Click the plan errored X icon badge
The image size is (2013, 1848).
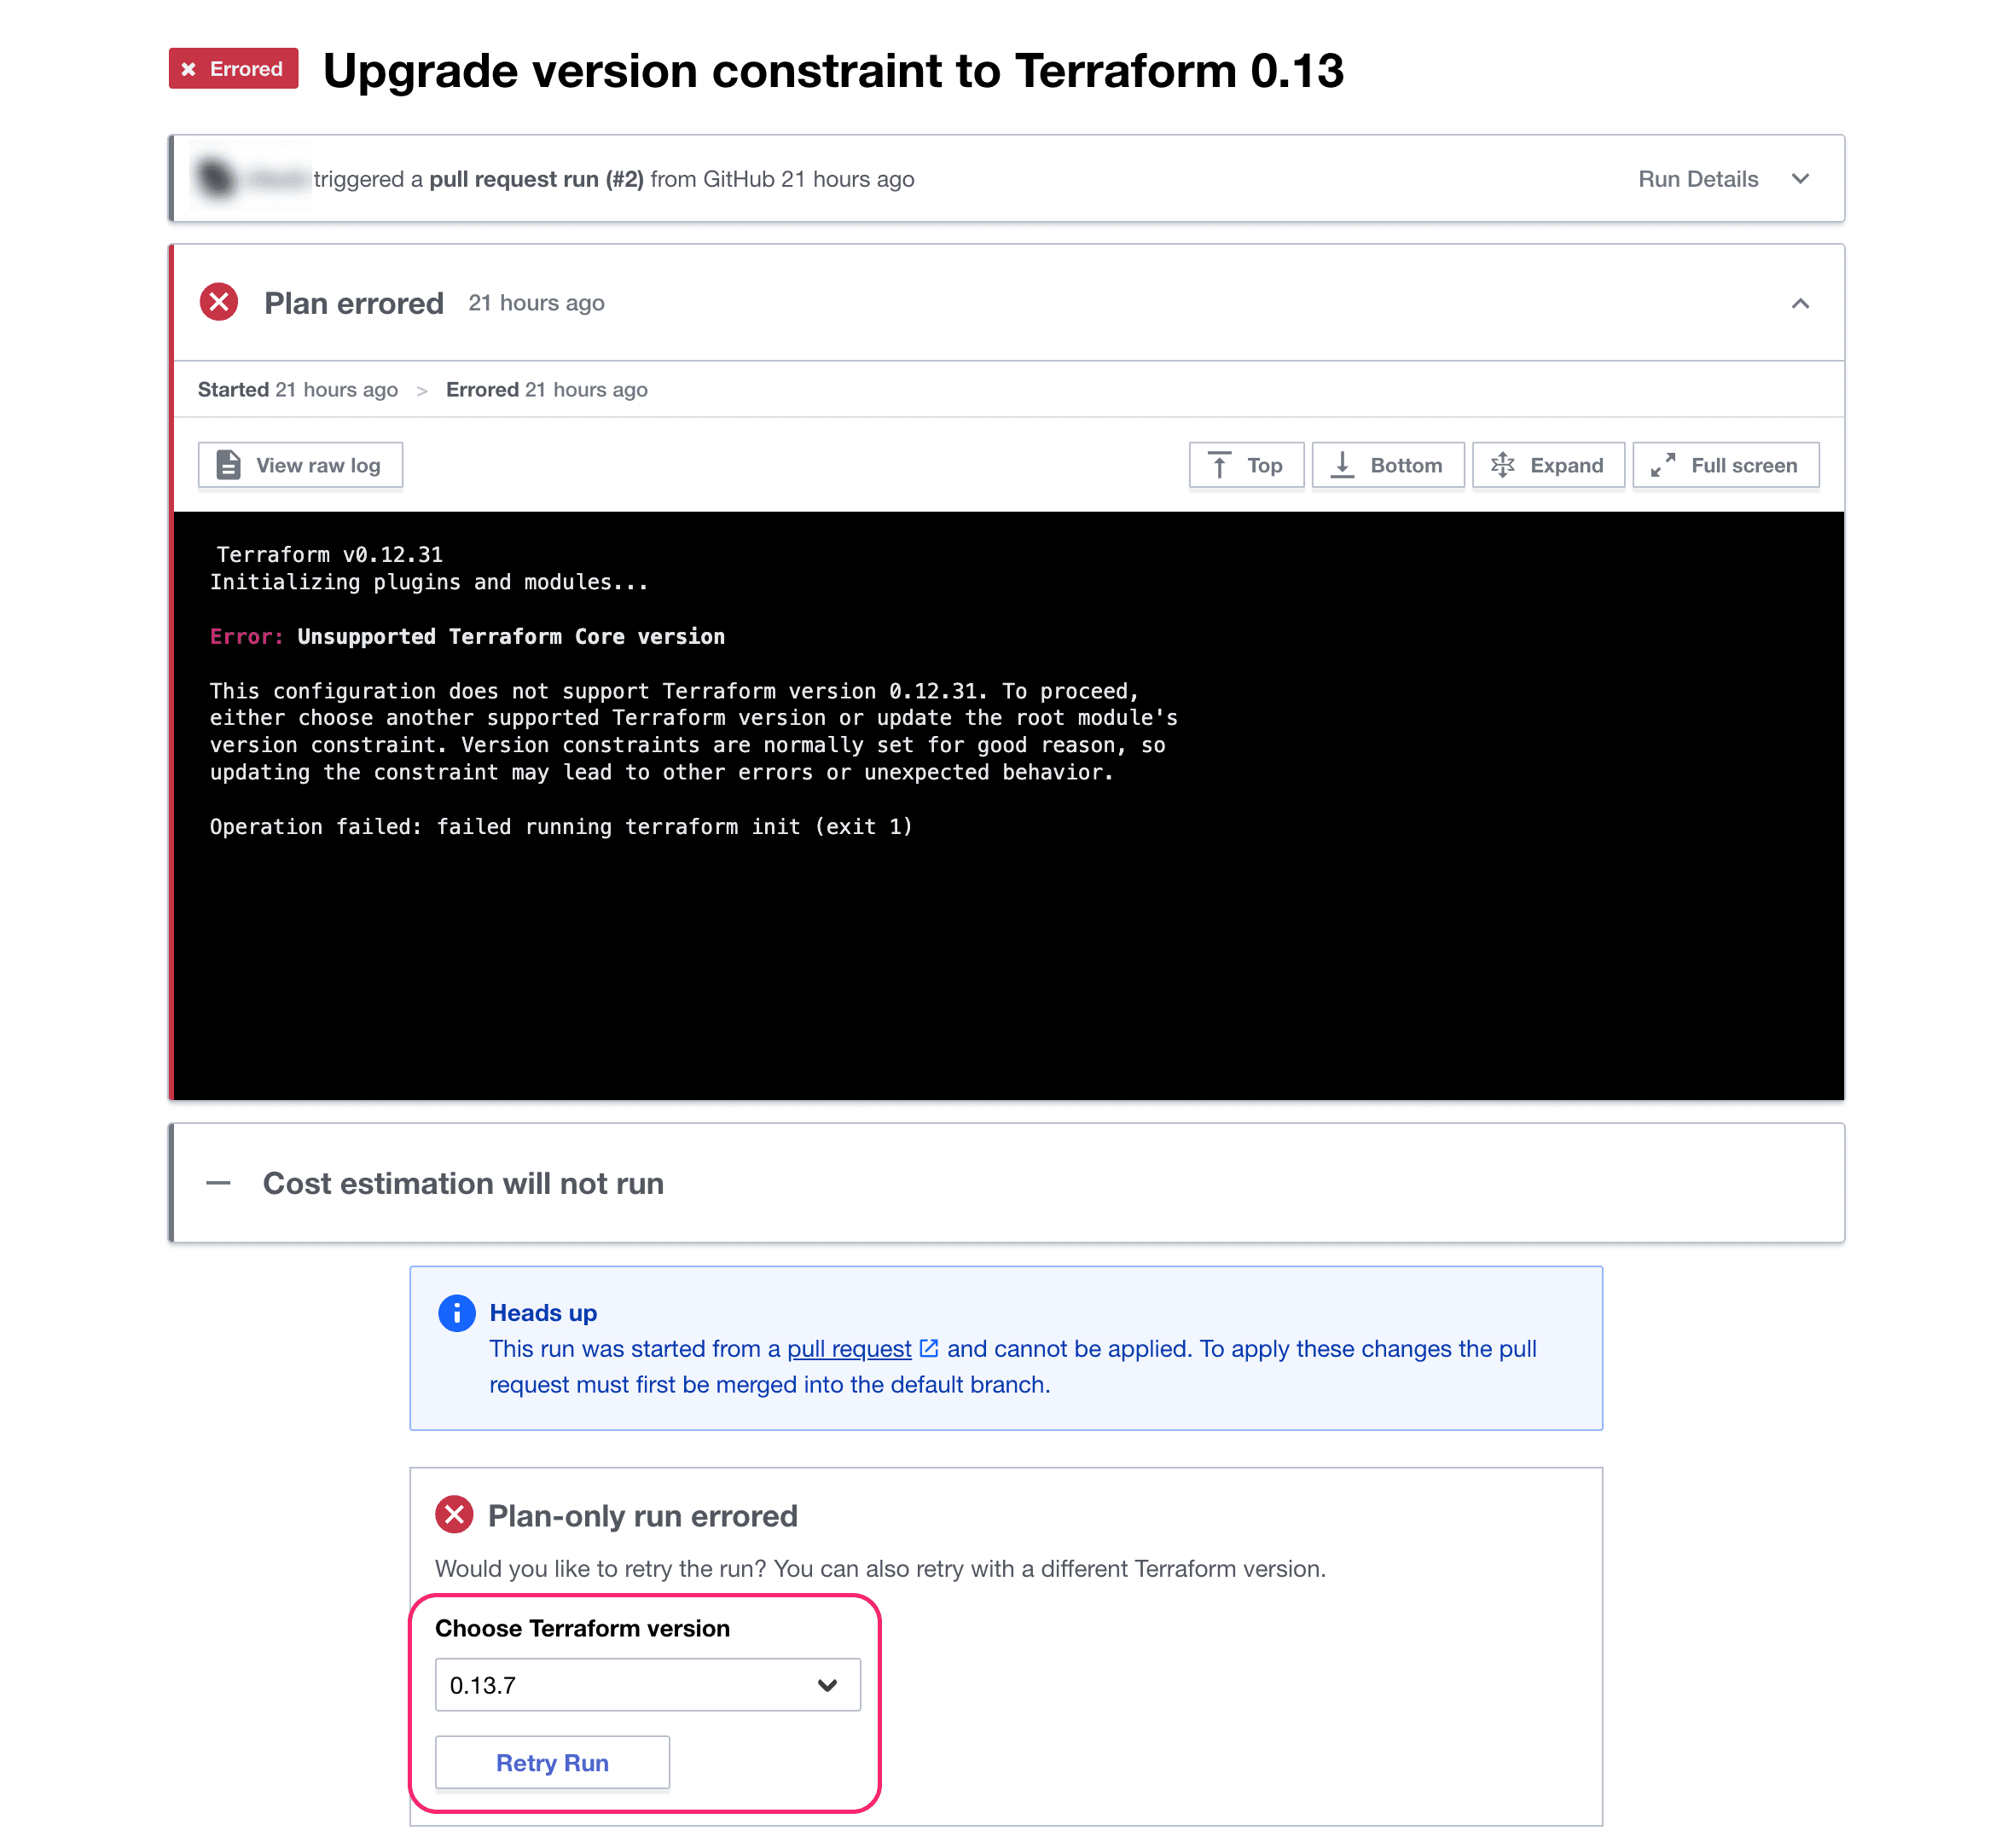(218, 302)
